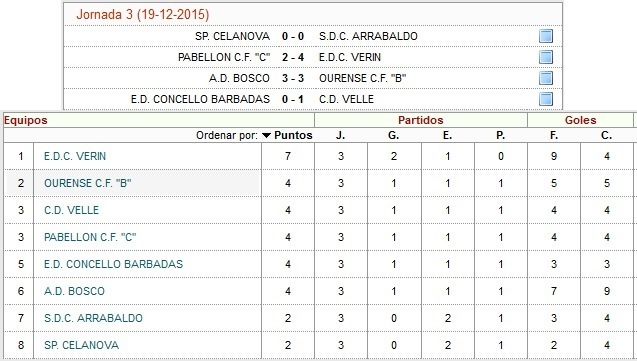Screen dimensions: 637x361
Task: Open C.D. VELLE team link
Action: coord(72,210)
